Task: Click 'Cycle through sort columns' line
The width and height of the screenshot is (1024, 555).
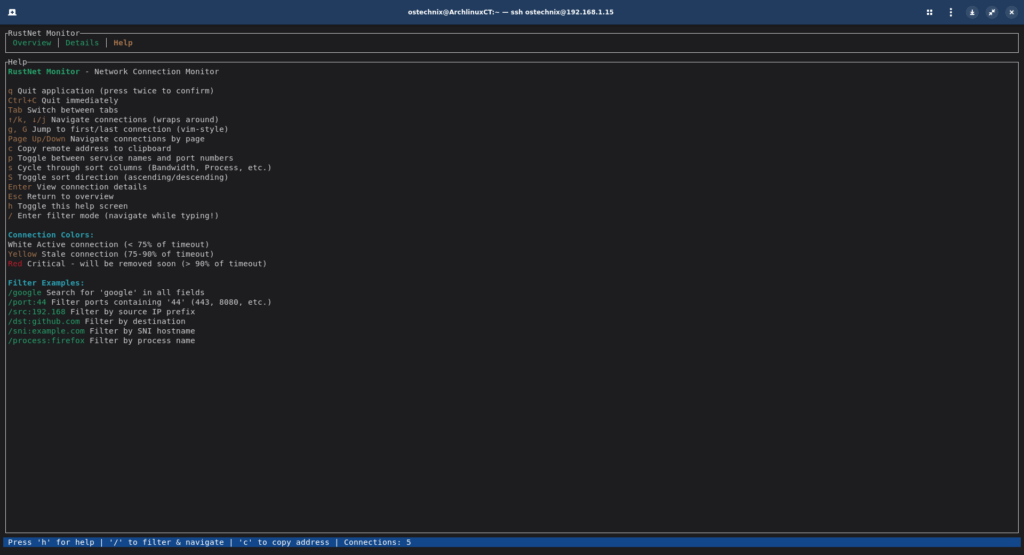Action: [x=140, y=167]
